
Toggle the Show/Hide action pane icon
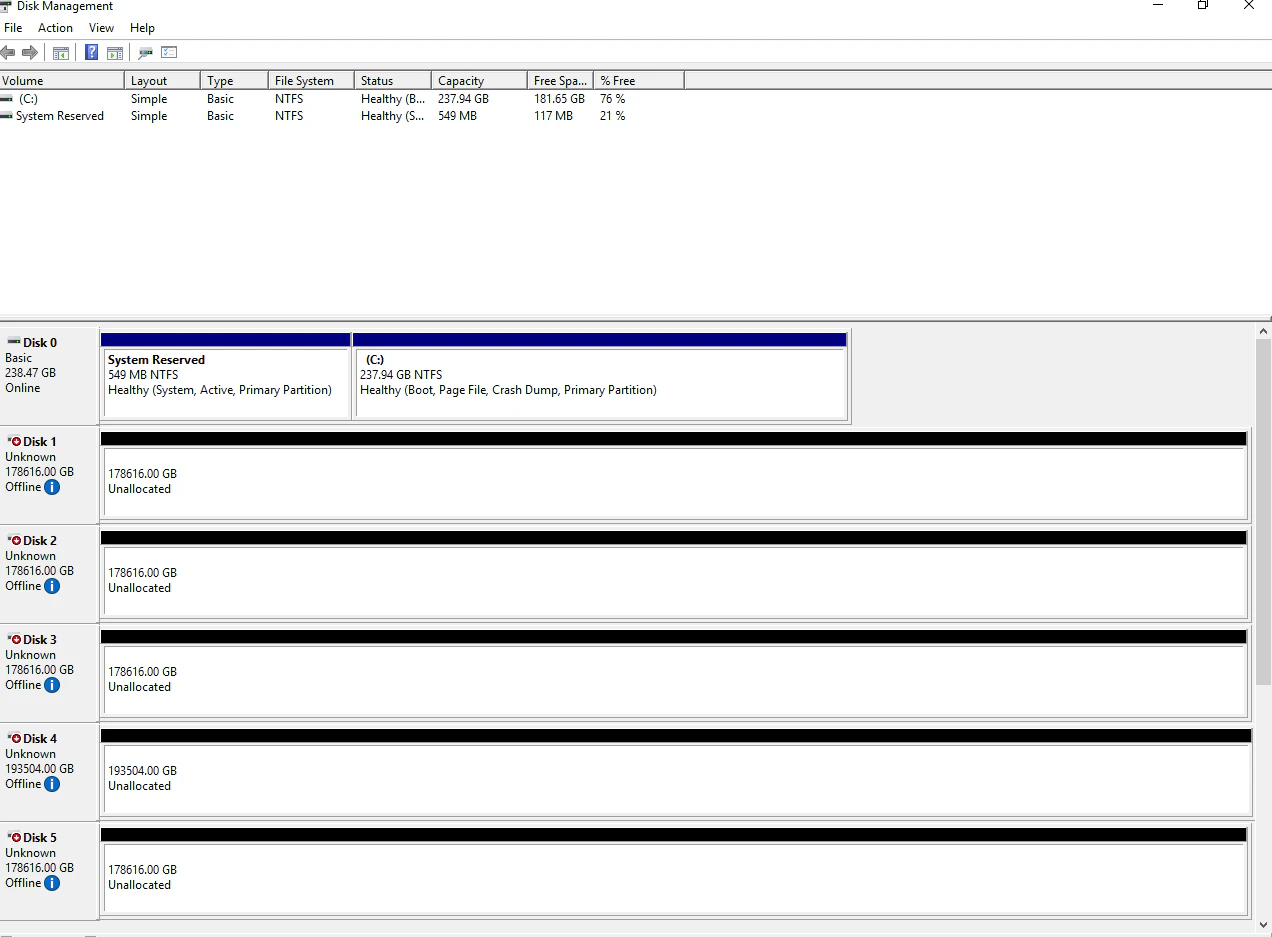[x=115, y=52]
